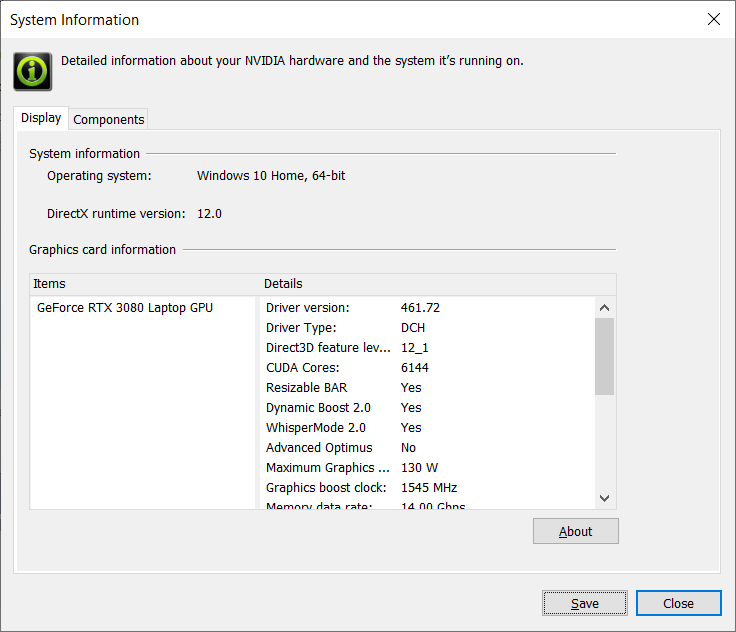The width and height of the screenshot is (736, 632).
Task: Click the Driver version value 461.72
Action: [x=420, y=308]
